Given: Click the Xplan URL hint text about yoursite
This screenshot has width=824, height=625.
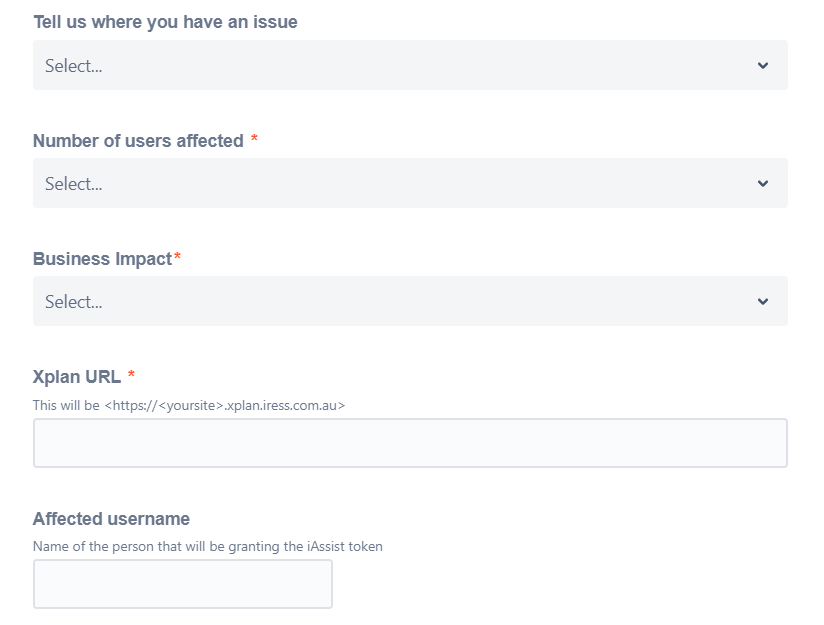Looking at the screenshot, I should (x=189, y=406).
